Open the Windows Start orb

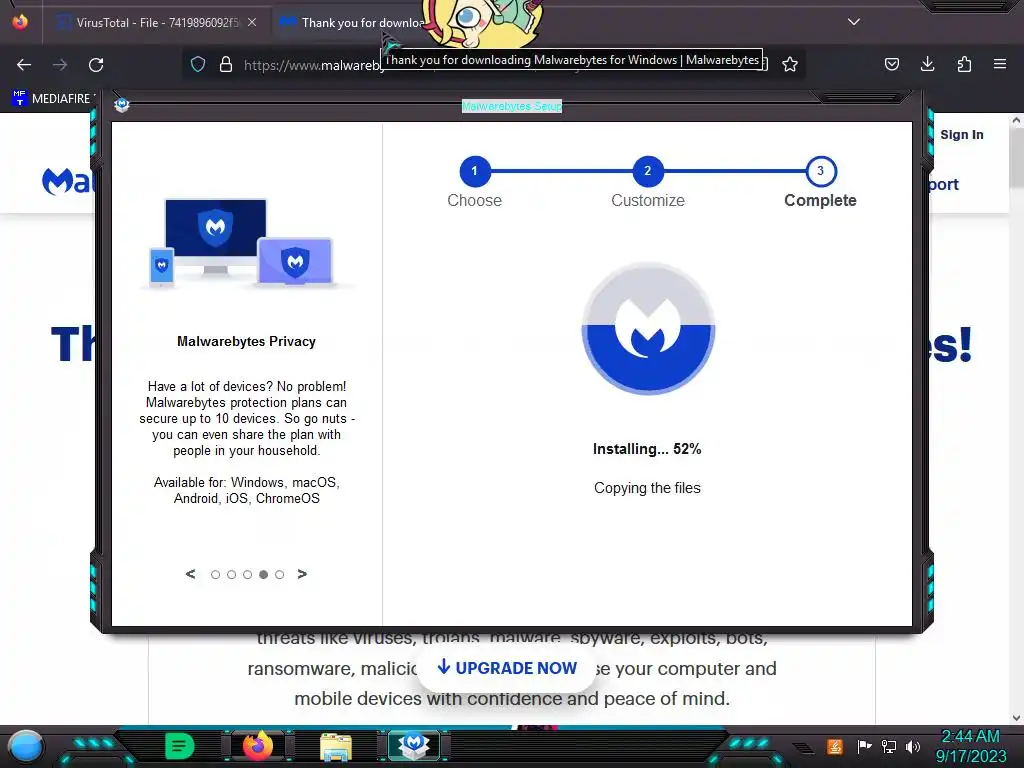(x=26, y=746)
